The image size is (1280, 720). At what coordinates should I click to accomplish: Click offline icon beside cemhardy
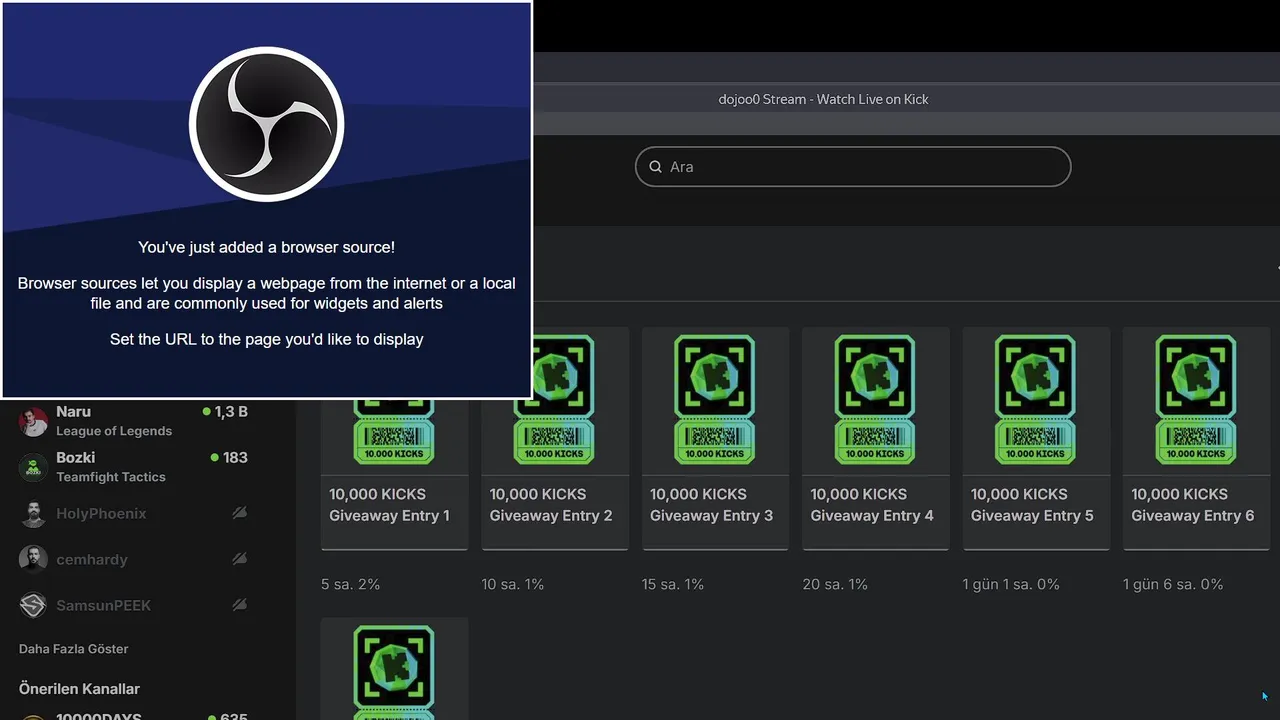[239, 559]
